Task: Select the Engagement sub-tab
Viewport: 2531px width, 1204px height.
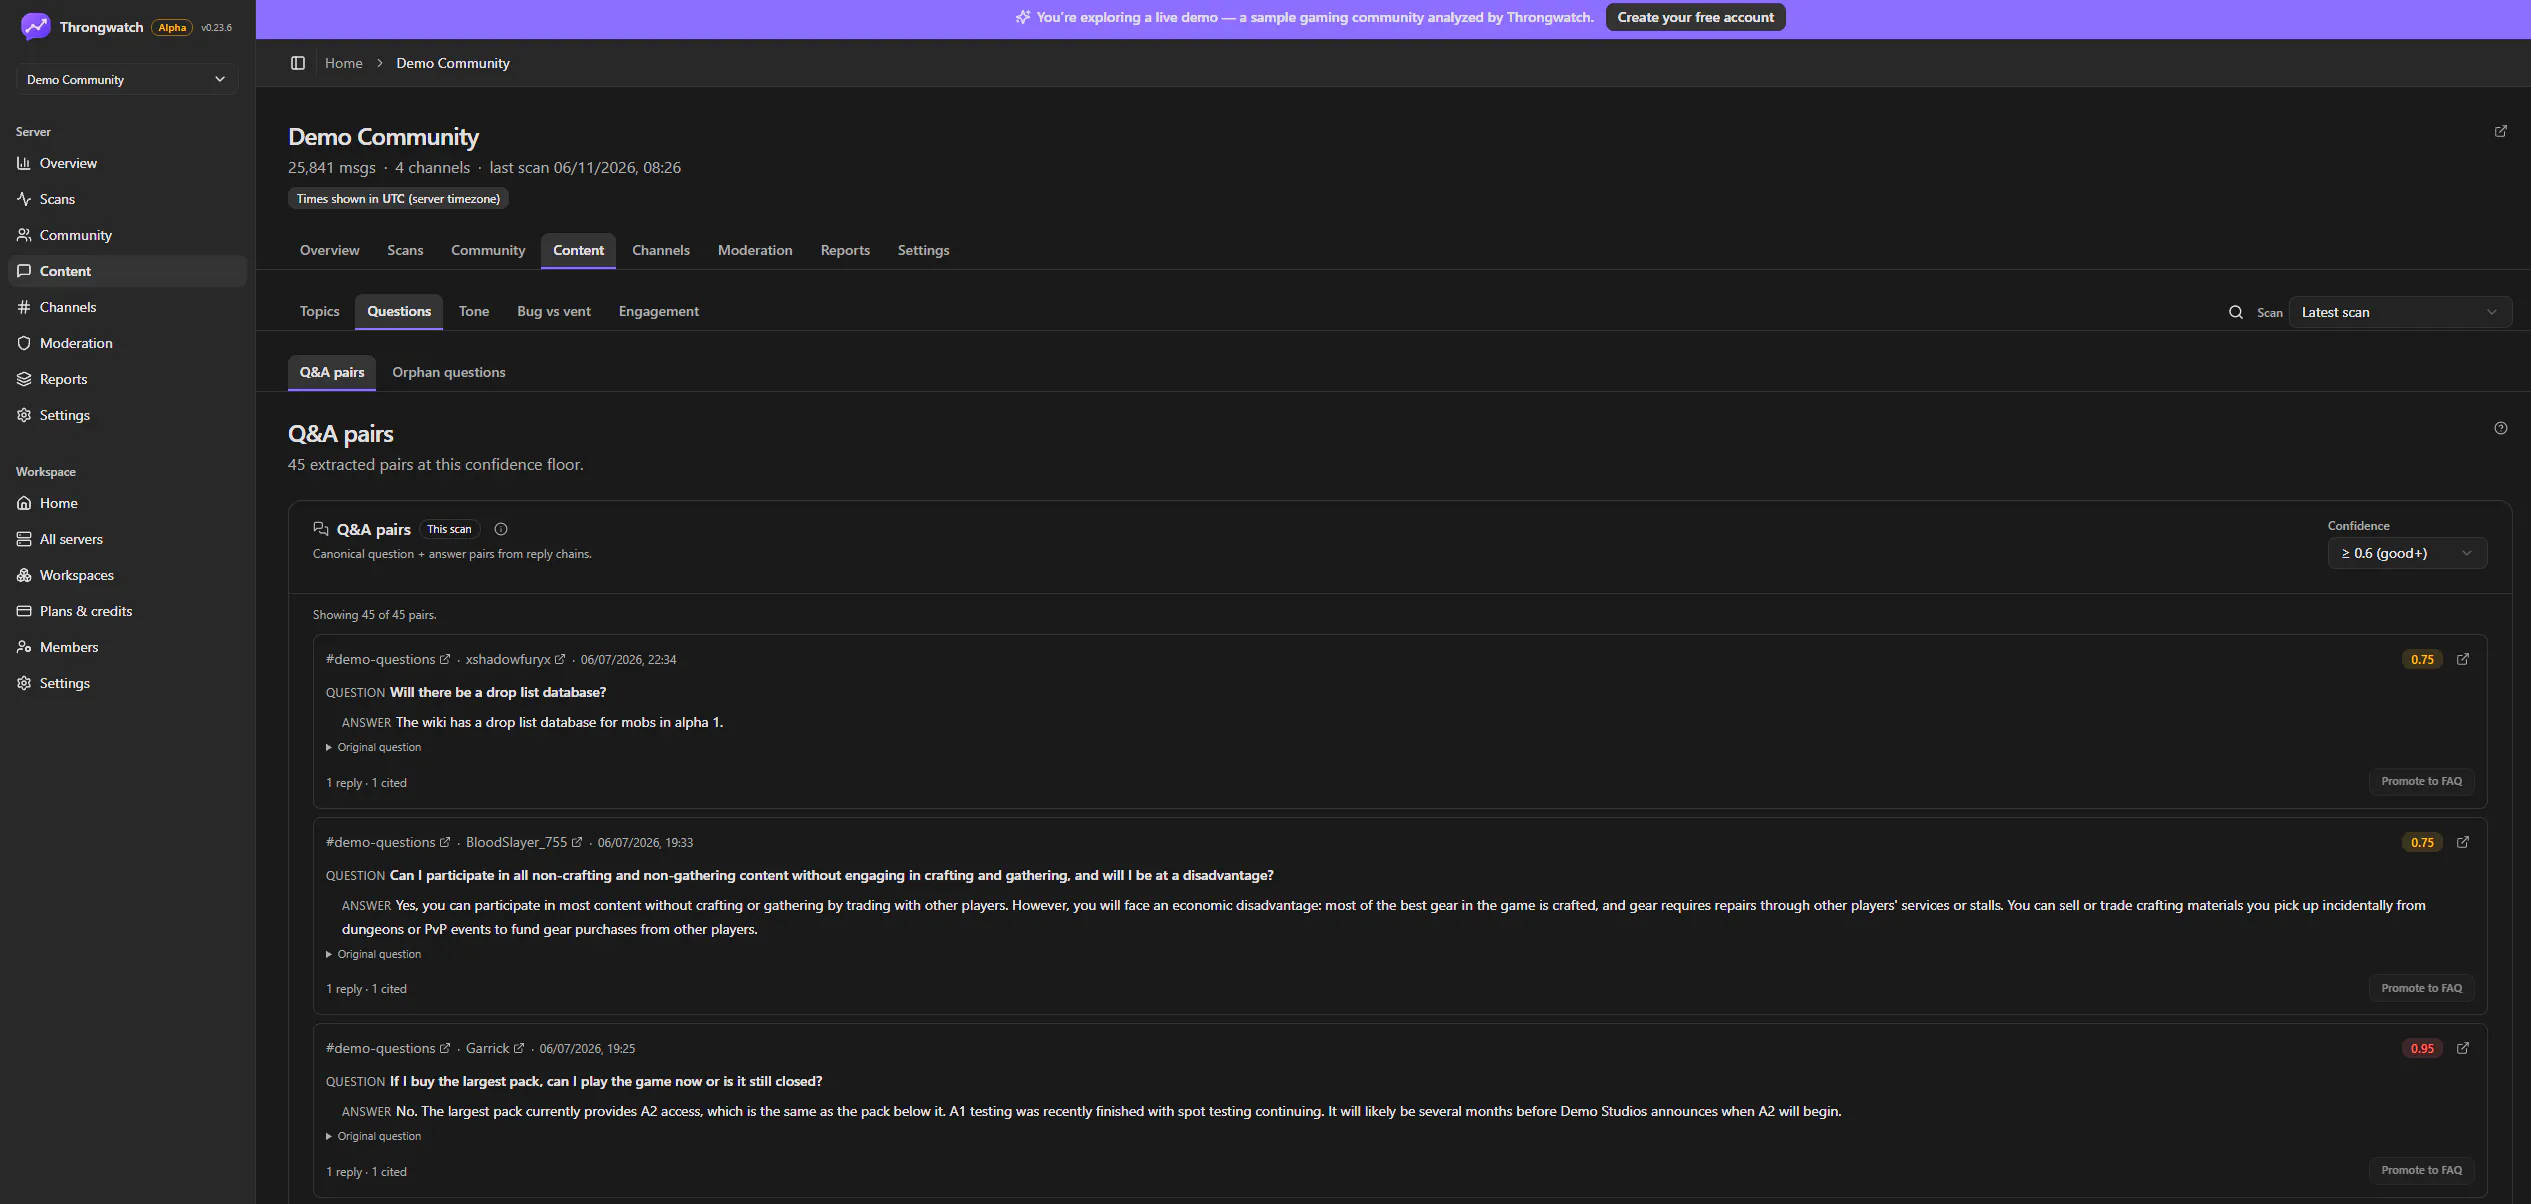Action: point(659,311)
